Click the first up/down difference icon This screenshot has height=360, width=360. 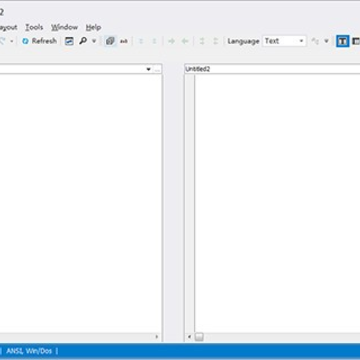pyautogui.click(x=141, y=41)
